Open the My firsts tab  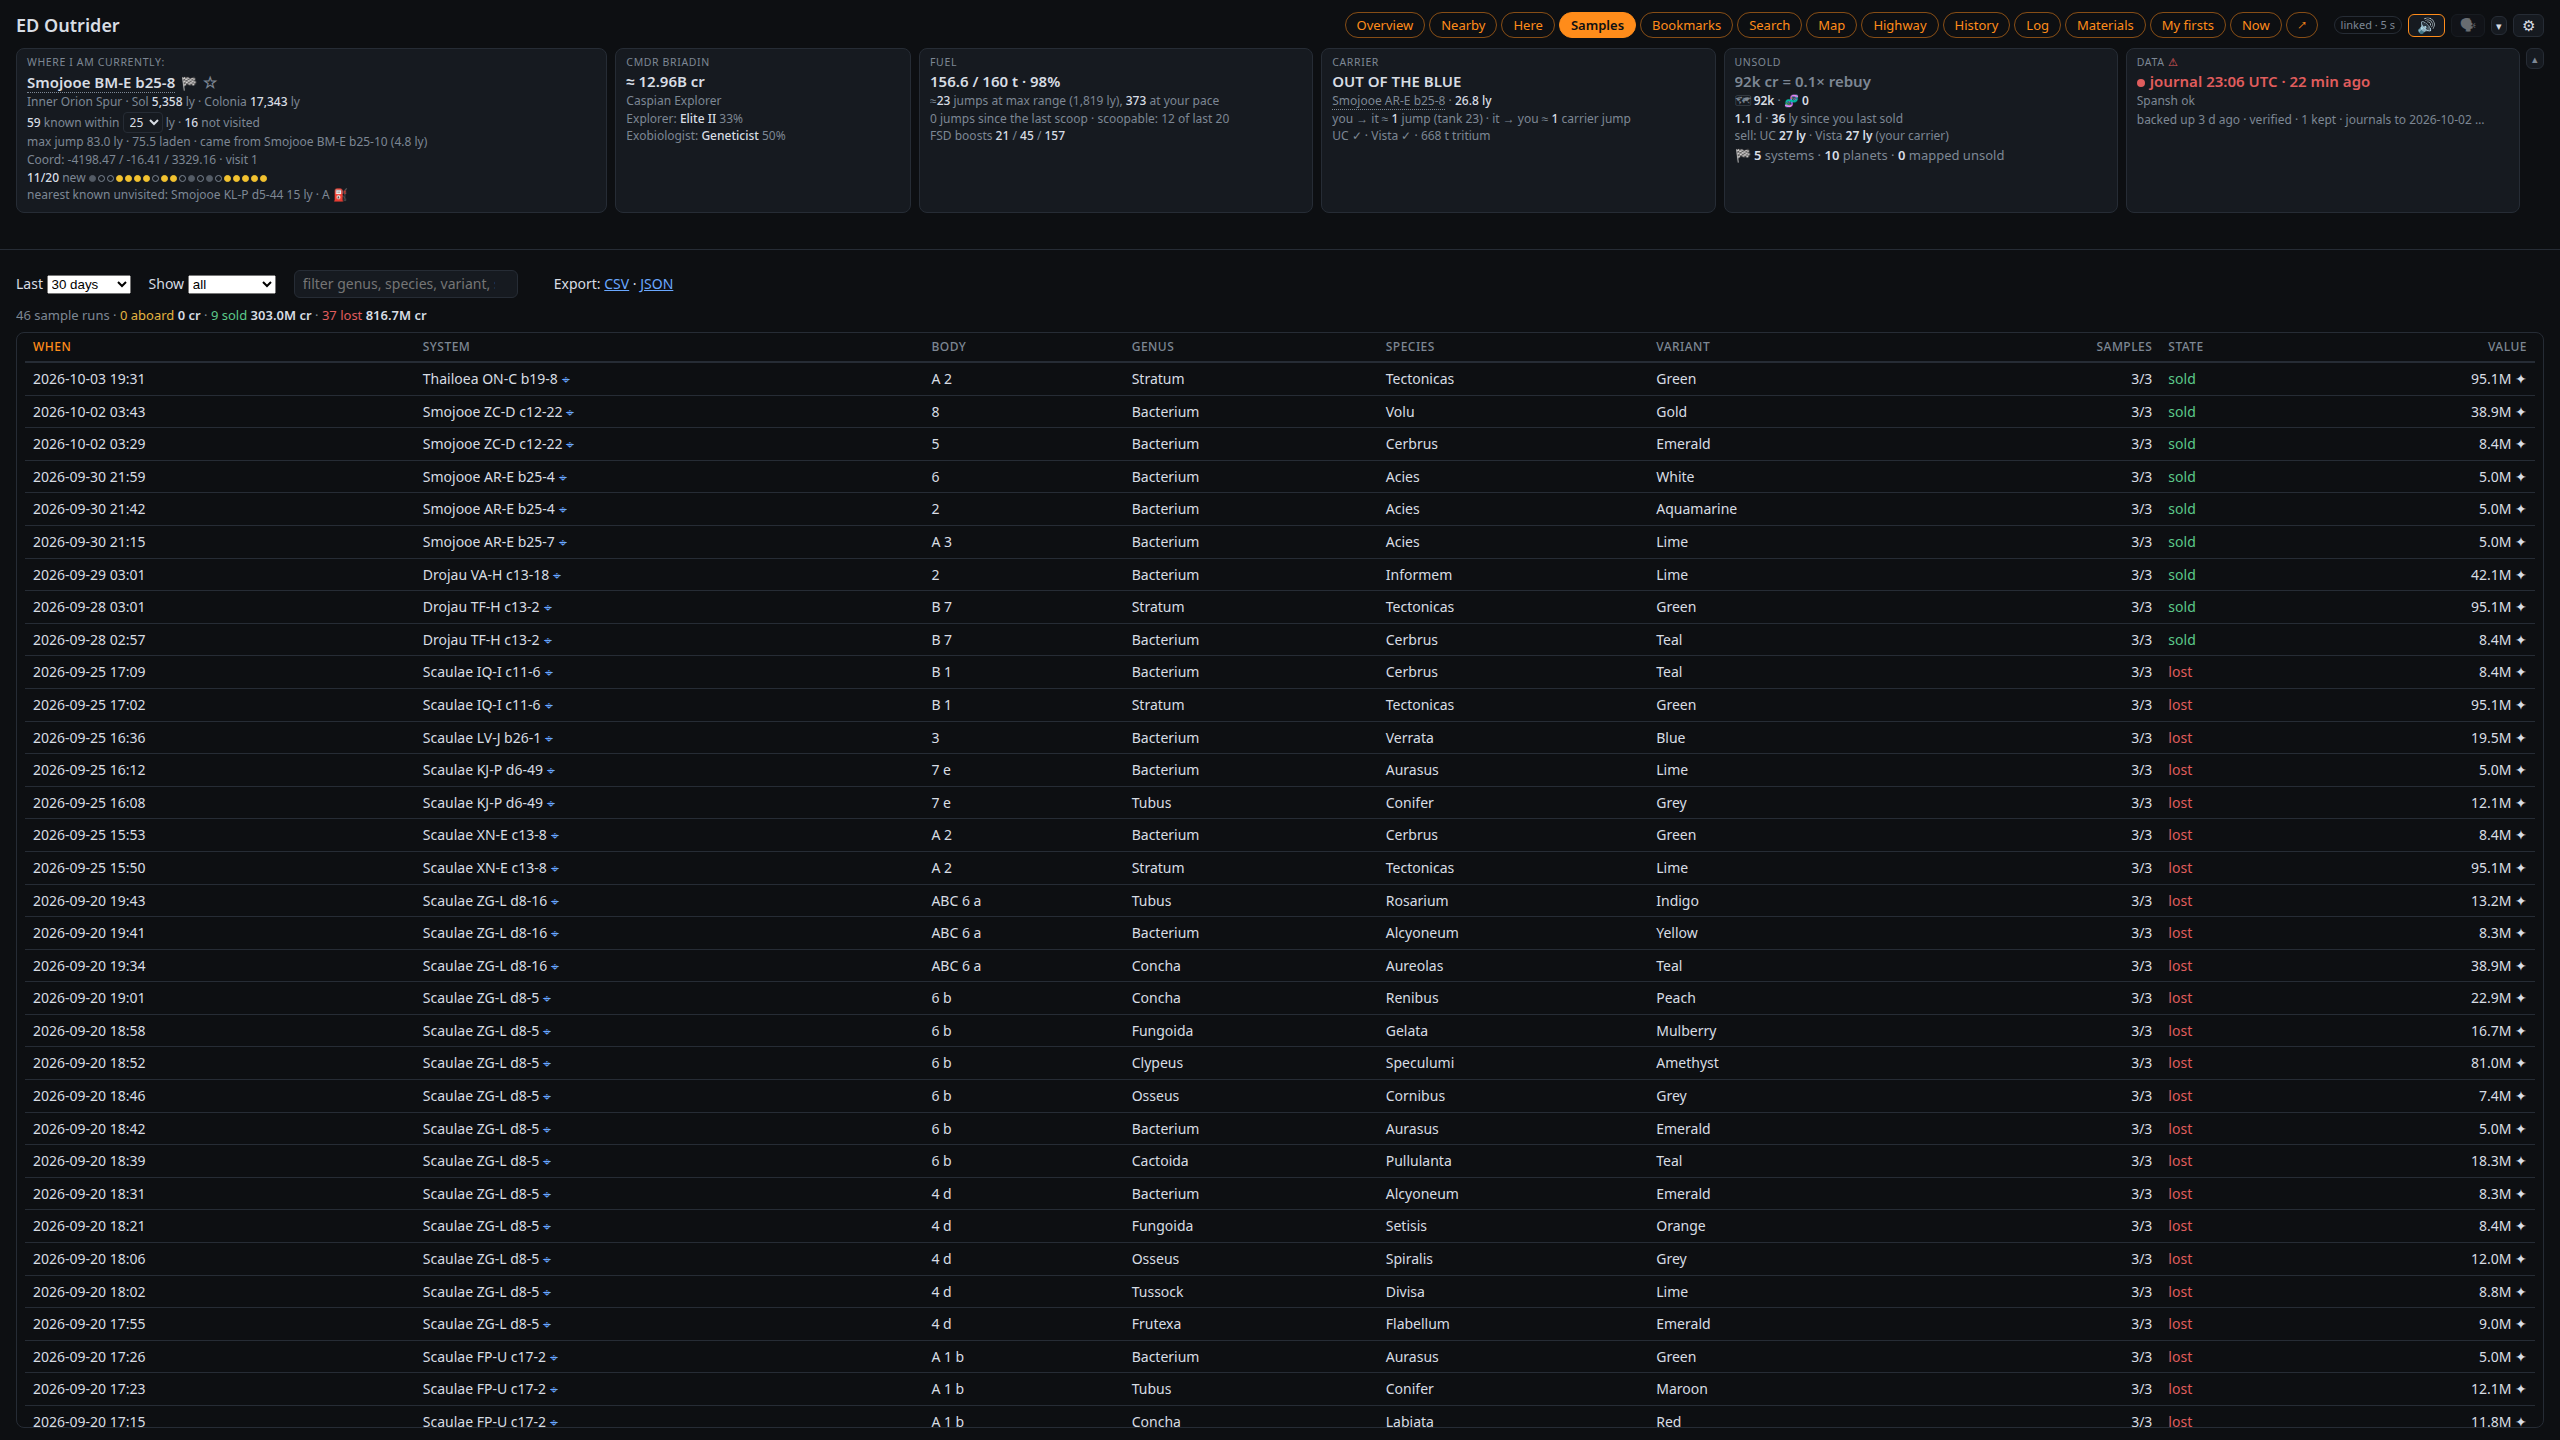pos(2187,26)
